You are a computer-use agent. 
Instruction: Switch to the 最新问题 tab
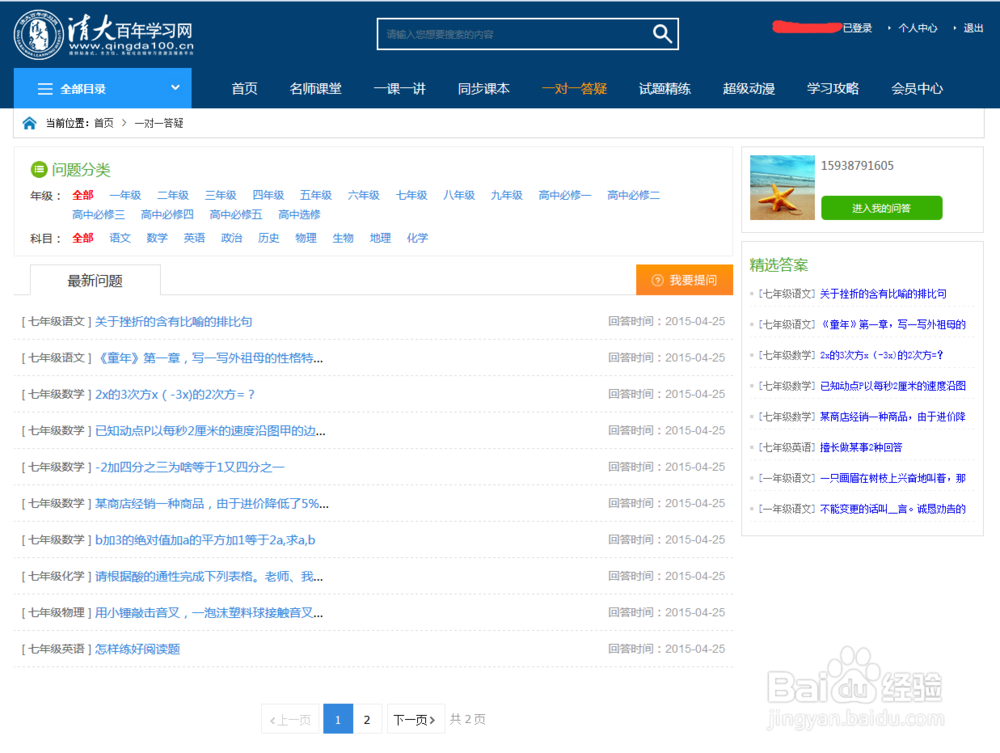click(x=95, y=280)
